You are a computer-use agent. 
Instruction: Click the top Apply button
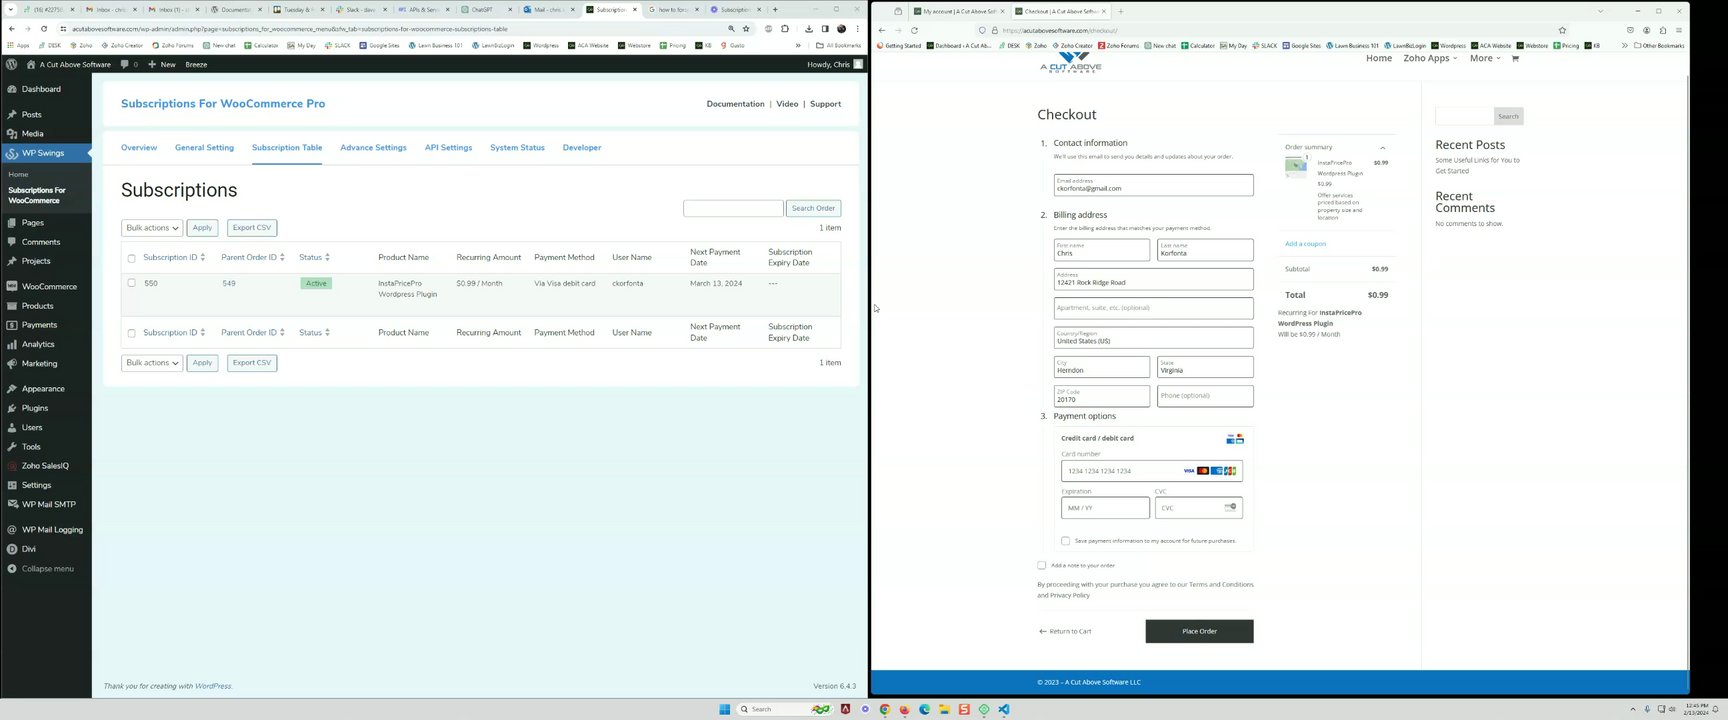pos(202,228)
